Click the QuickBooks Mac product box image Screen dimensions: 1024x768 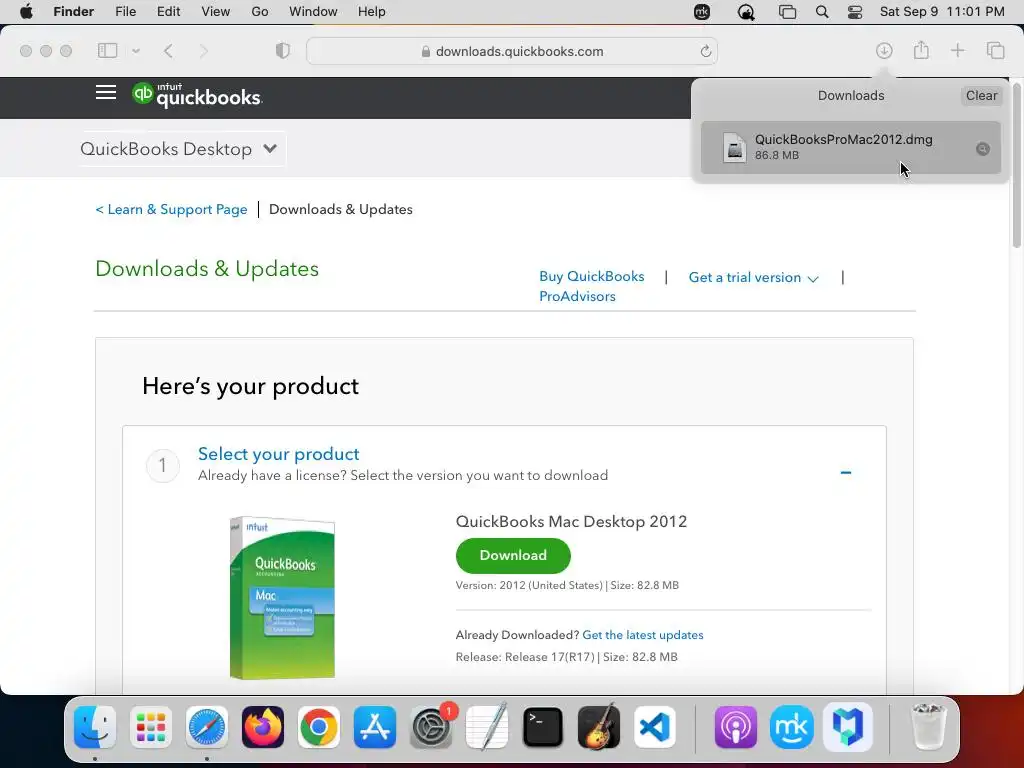(x=282, y=598)
